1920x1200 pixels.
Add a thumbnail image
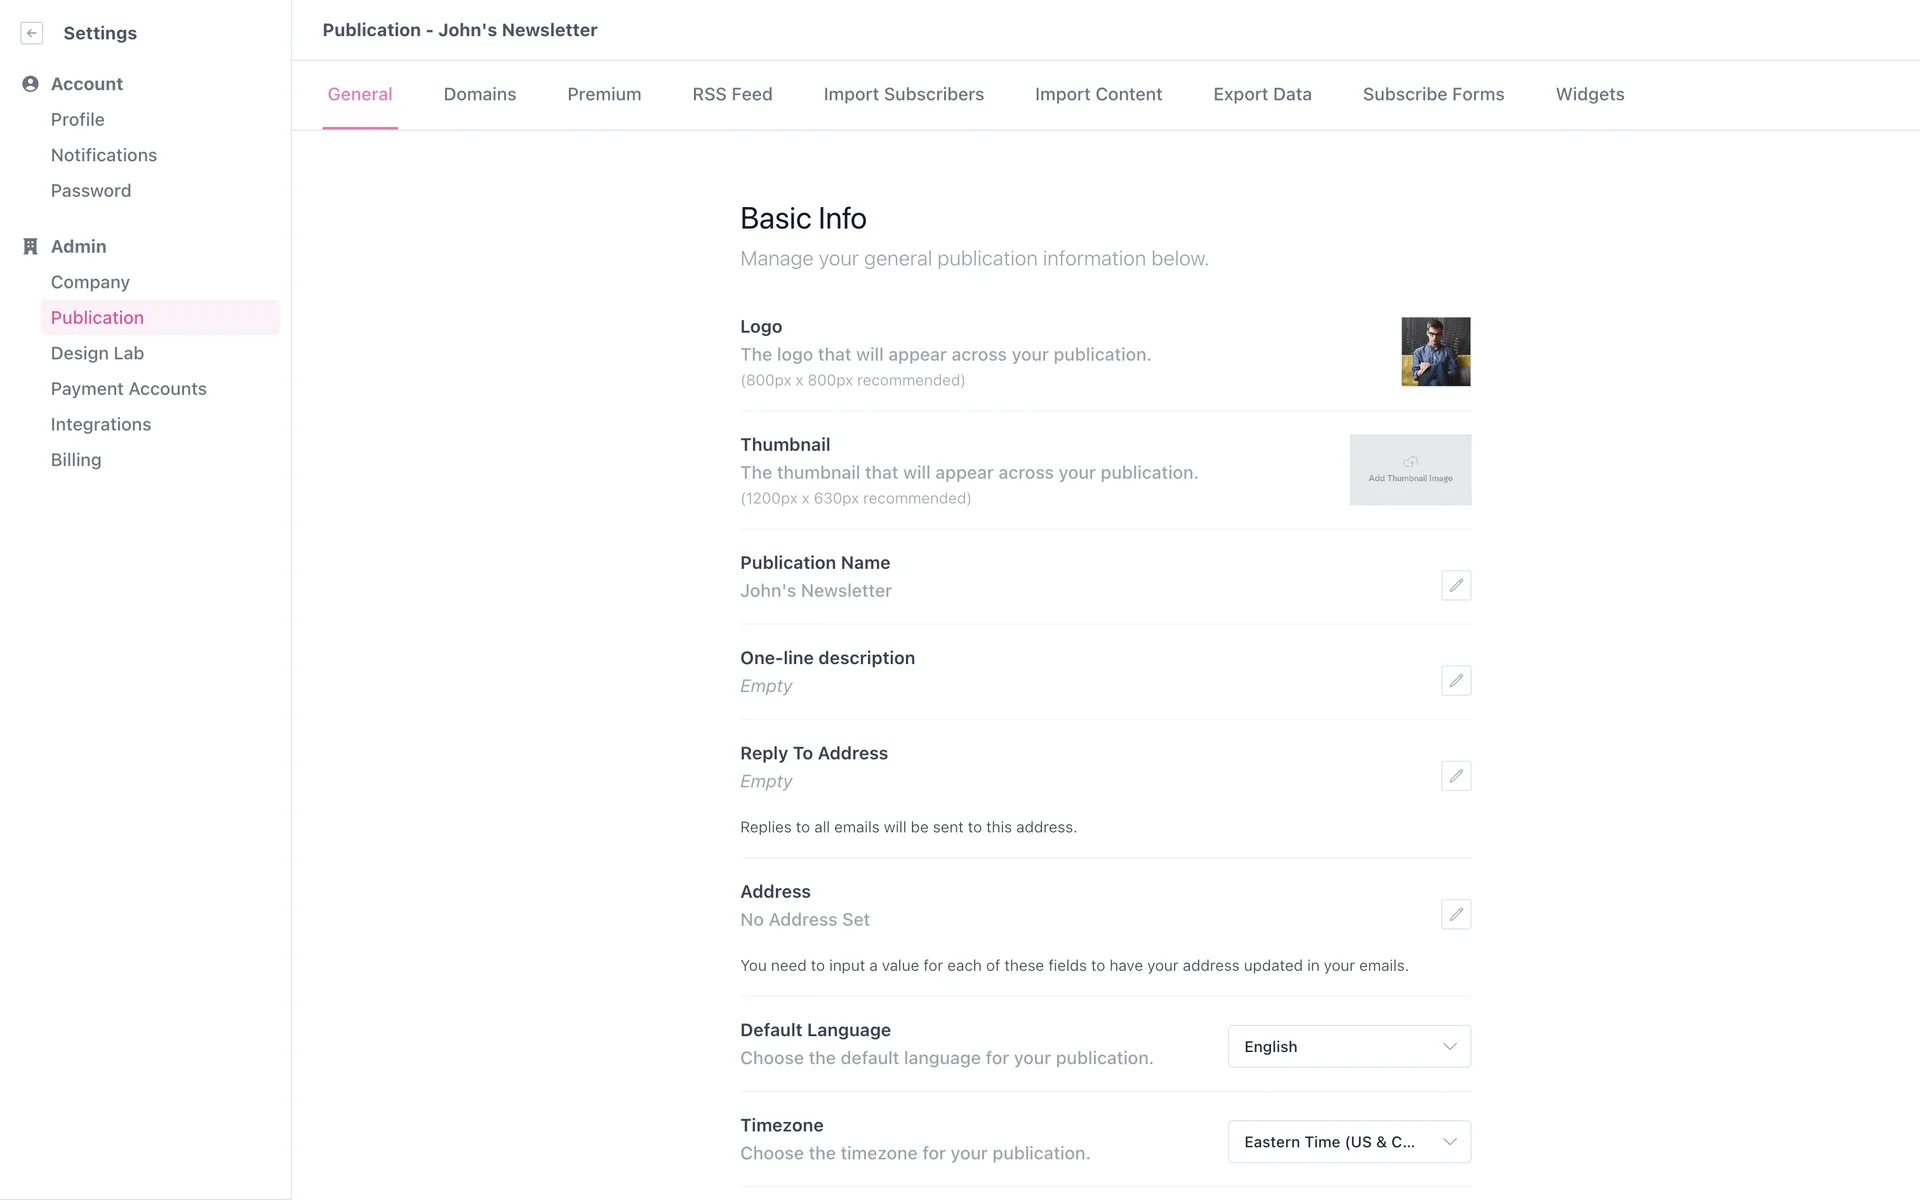pyautogui.click(x=1410, y=470)
